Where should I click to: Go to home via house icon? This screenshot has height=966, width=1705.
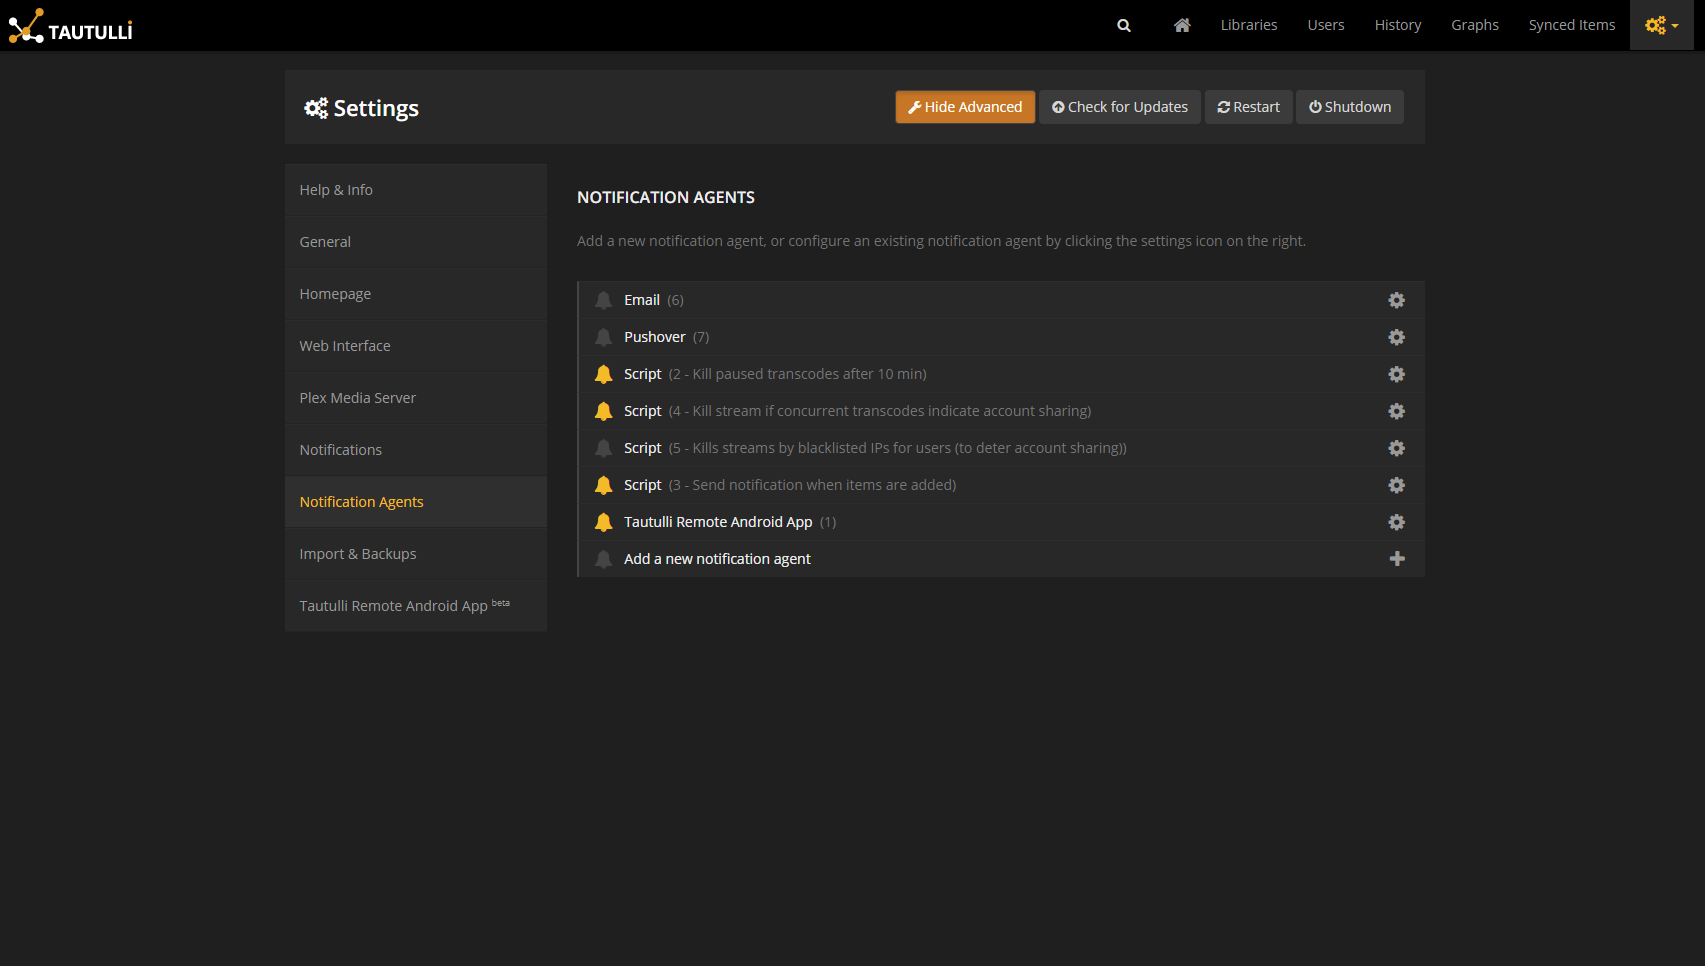point(1182,26)
